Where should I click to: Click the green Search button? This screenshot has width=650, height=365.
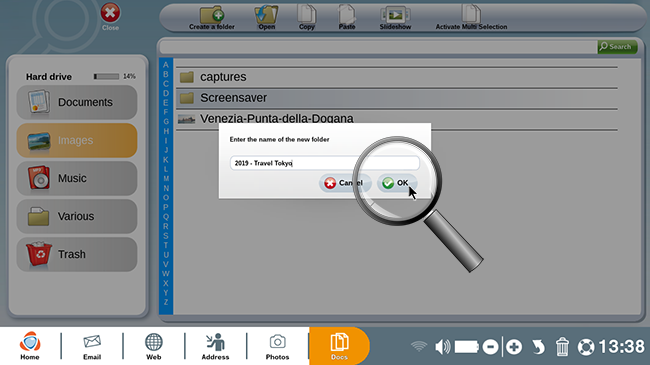pos(617,46)
